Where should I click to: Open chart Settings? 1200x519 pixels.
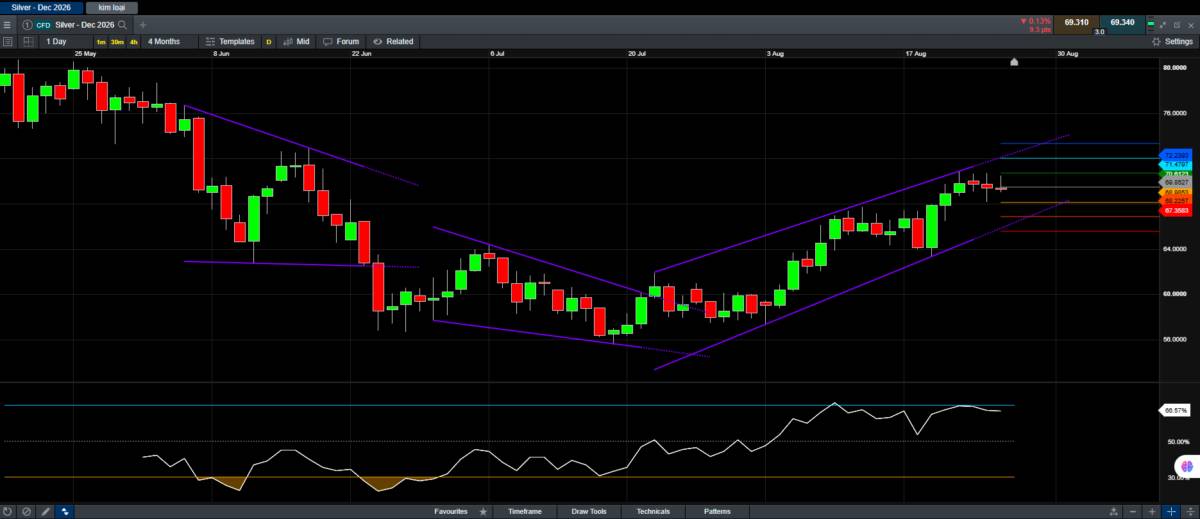(x=1173, y=42)
